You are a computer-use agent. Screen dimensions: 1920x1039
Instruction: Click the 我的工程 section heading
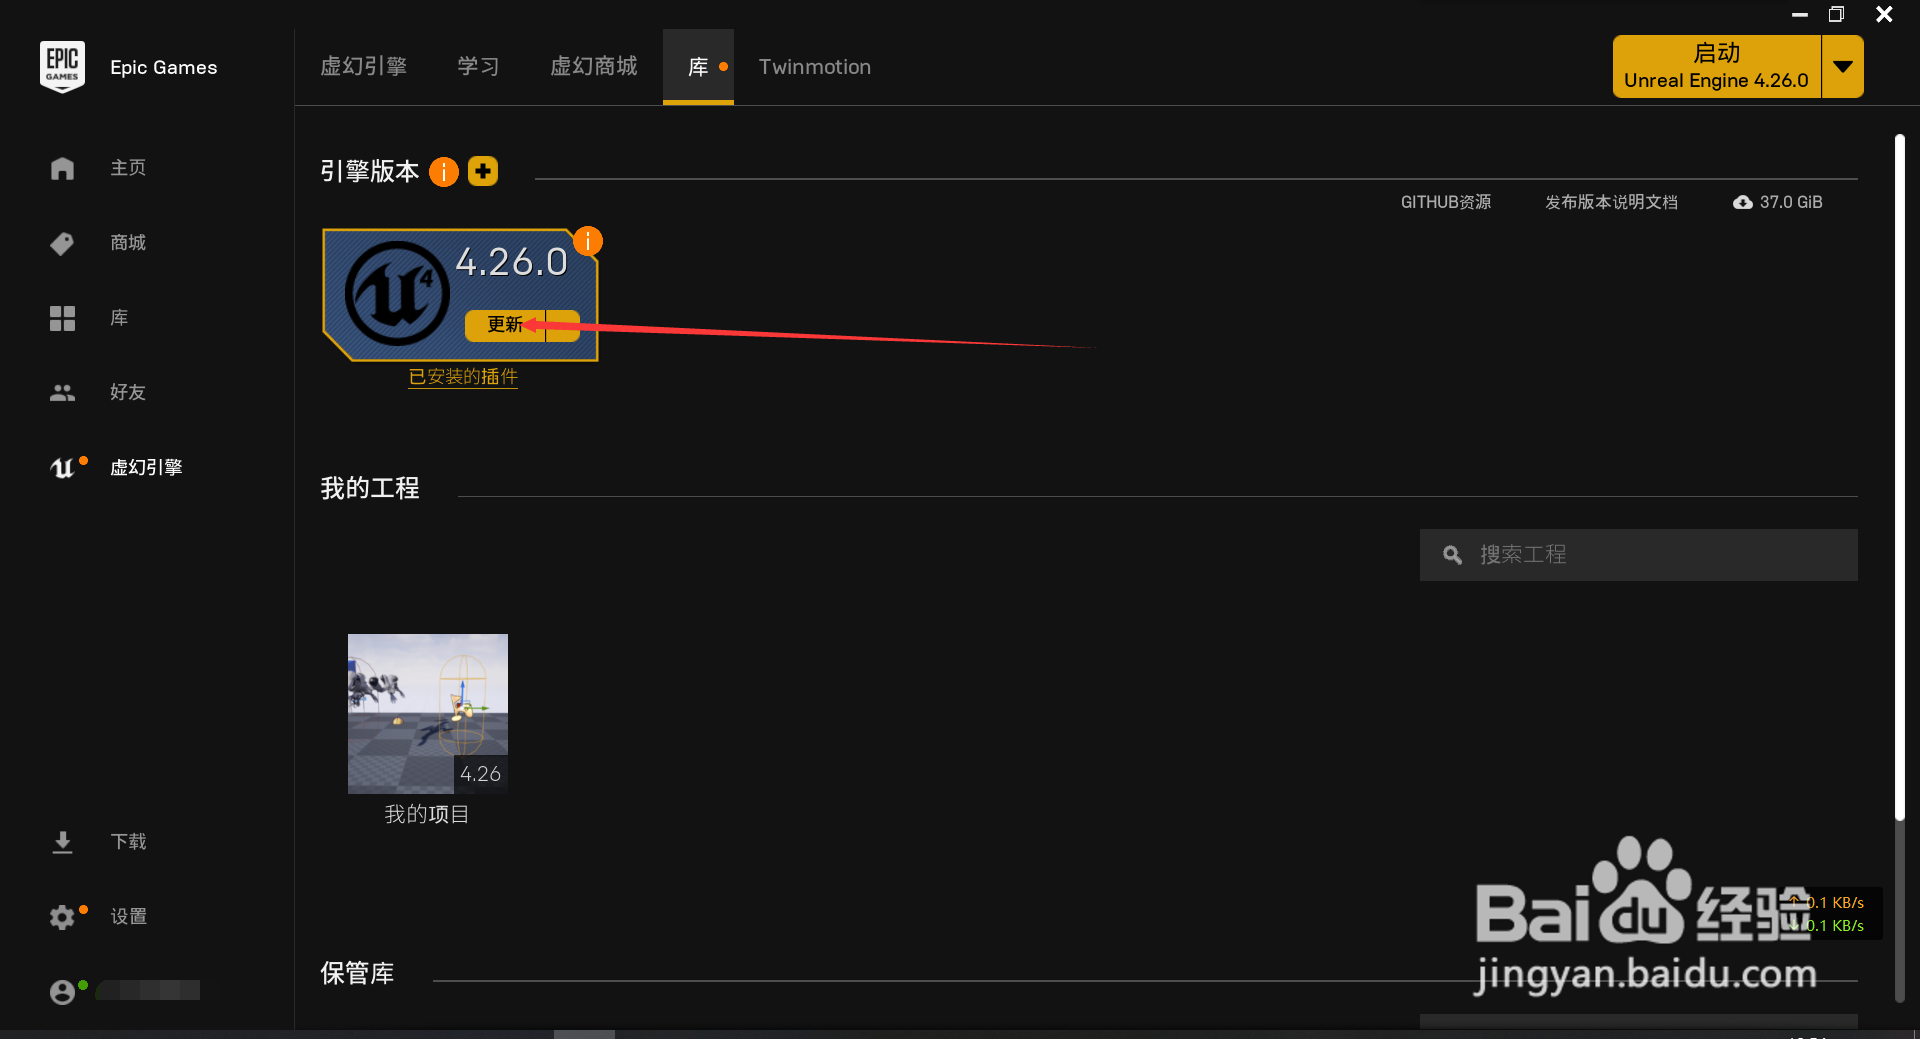pos(370,488)
